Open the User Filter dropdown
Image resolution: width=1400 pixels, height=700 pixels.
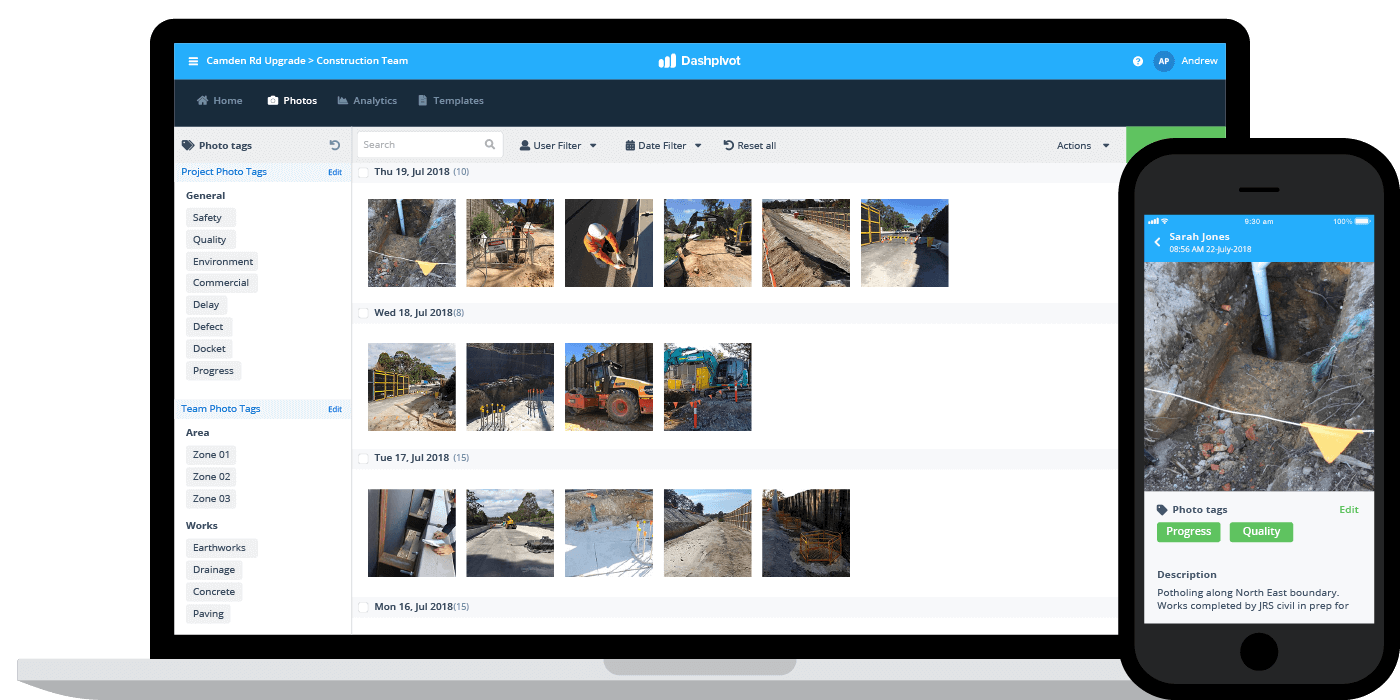click(558, 145)
